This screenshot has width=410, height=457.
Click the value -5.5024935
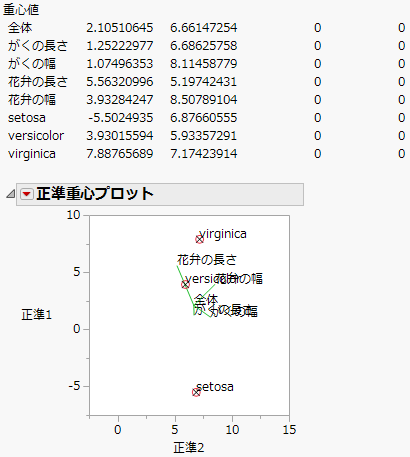click(x=121, y=118)
